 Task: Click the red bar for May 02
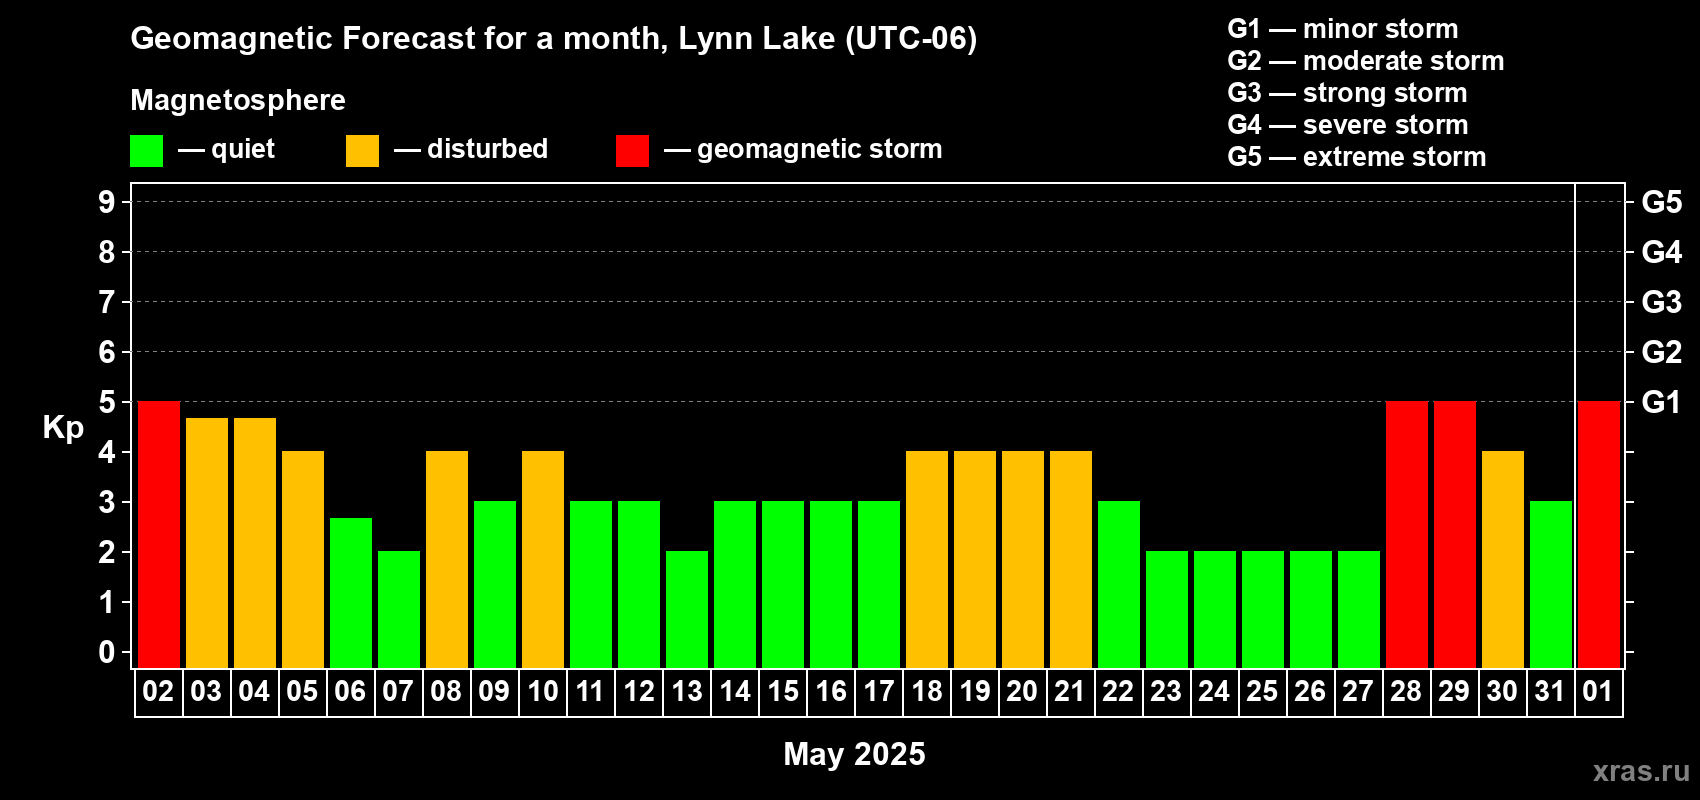pyautogui.click(x=159, y=534)
